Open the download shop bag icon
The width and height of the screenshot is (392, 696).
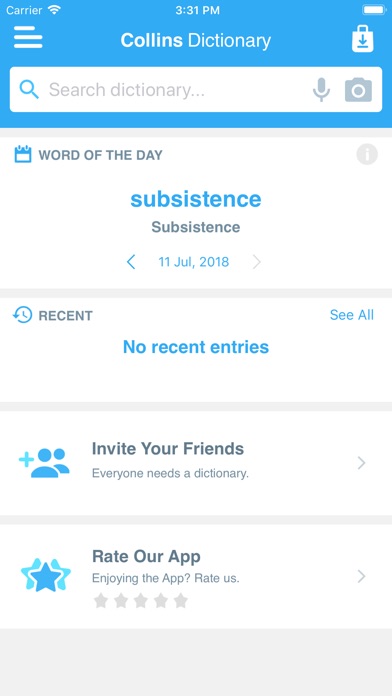[x=363, y=39]
